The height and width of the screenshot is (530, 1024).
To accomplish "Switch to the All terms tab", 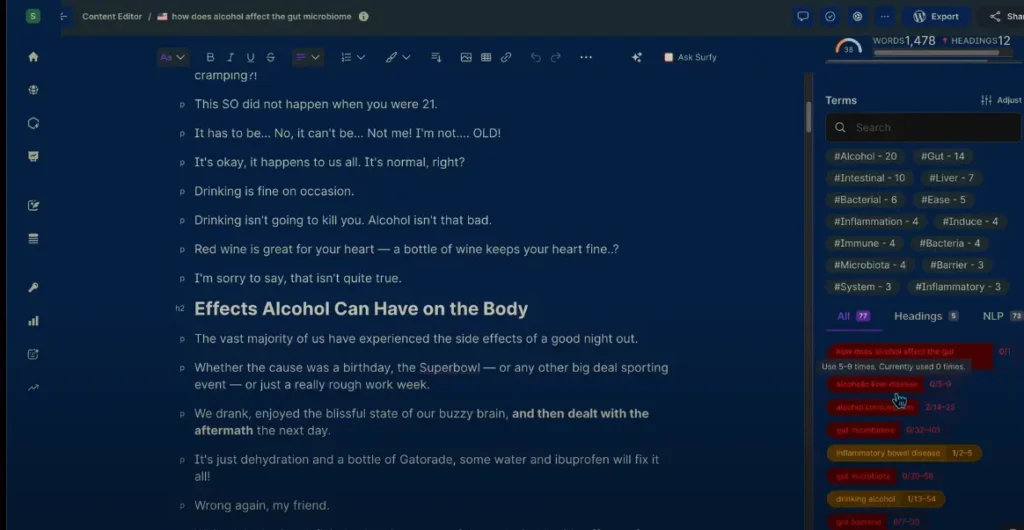I will [853, 316].
